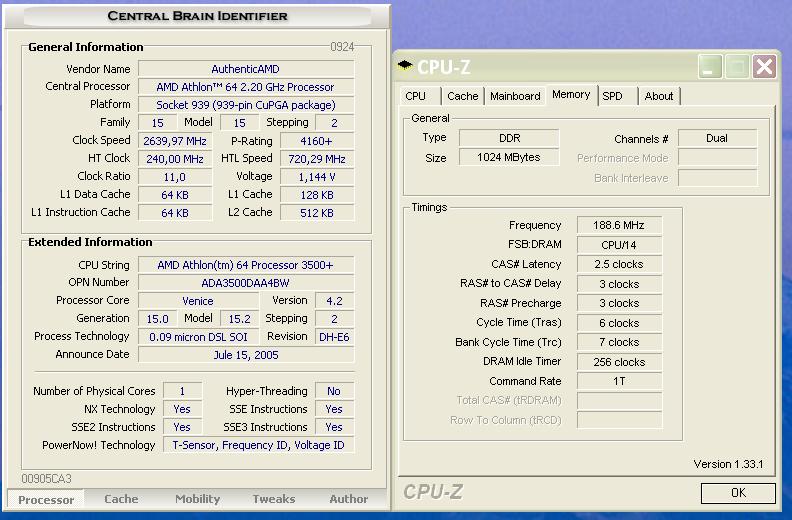Viewport: 792px width, 520px height.
Task: Click the Platform field Socket 939
Action: click(246, 105)
